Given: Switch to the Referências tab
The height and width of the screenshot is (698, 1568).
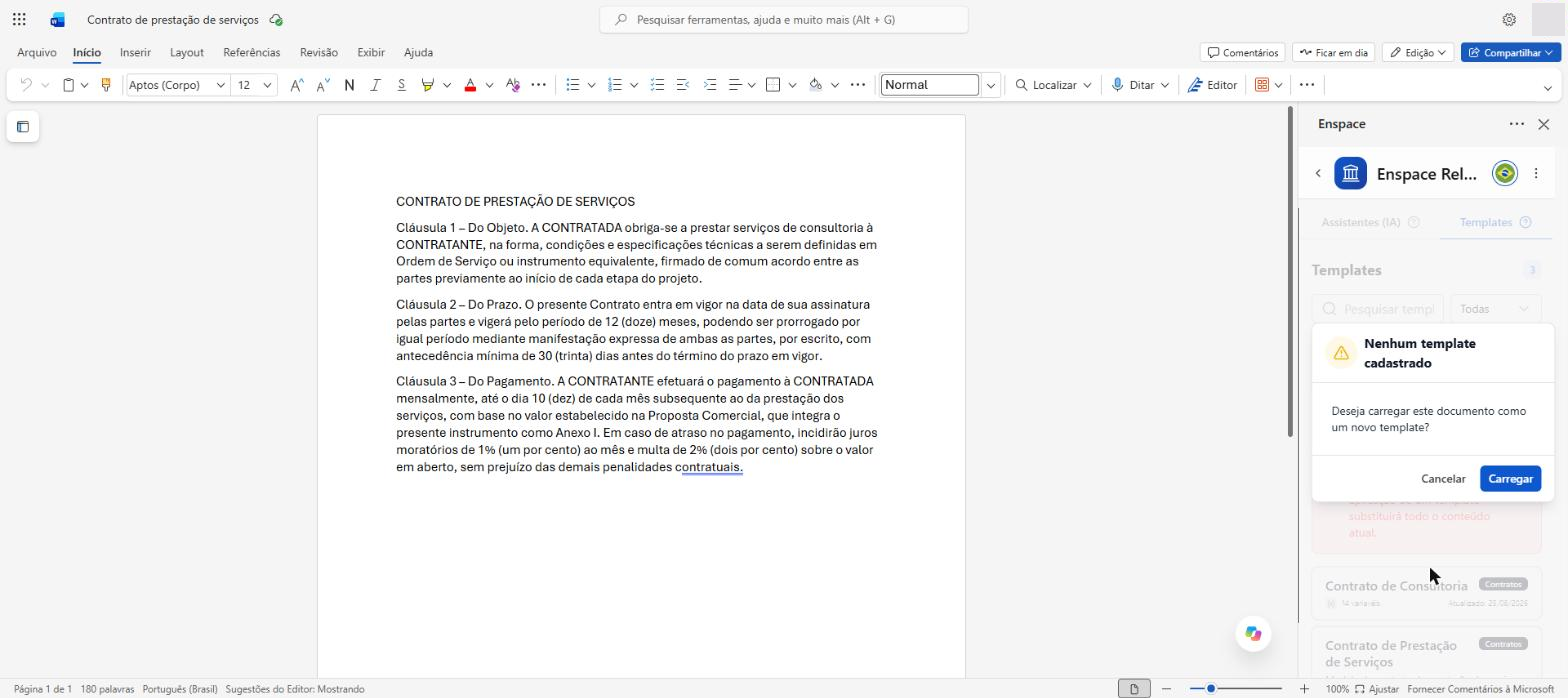Looking at the screenshot, I should (252, 52).
